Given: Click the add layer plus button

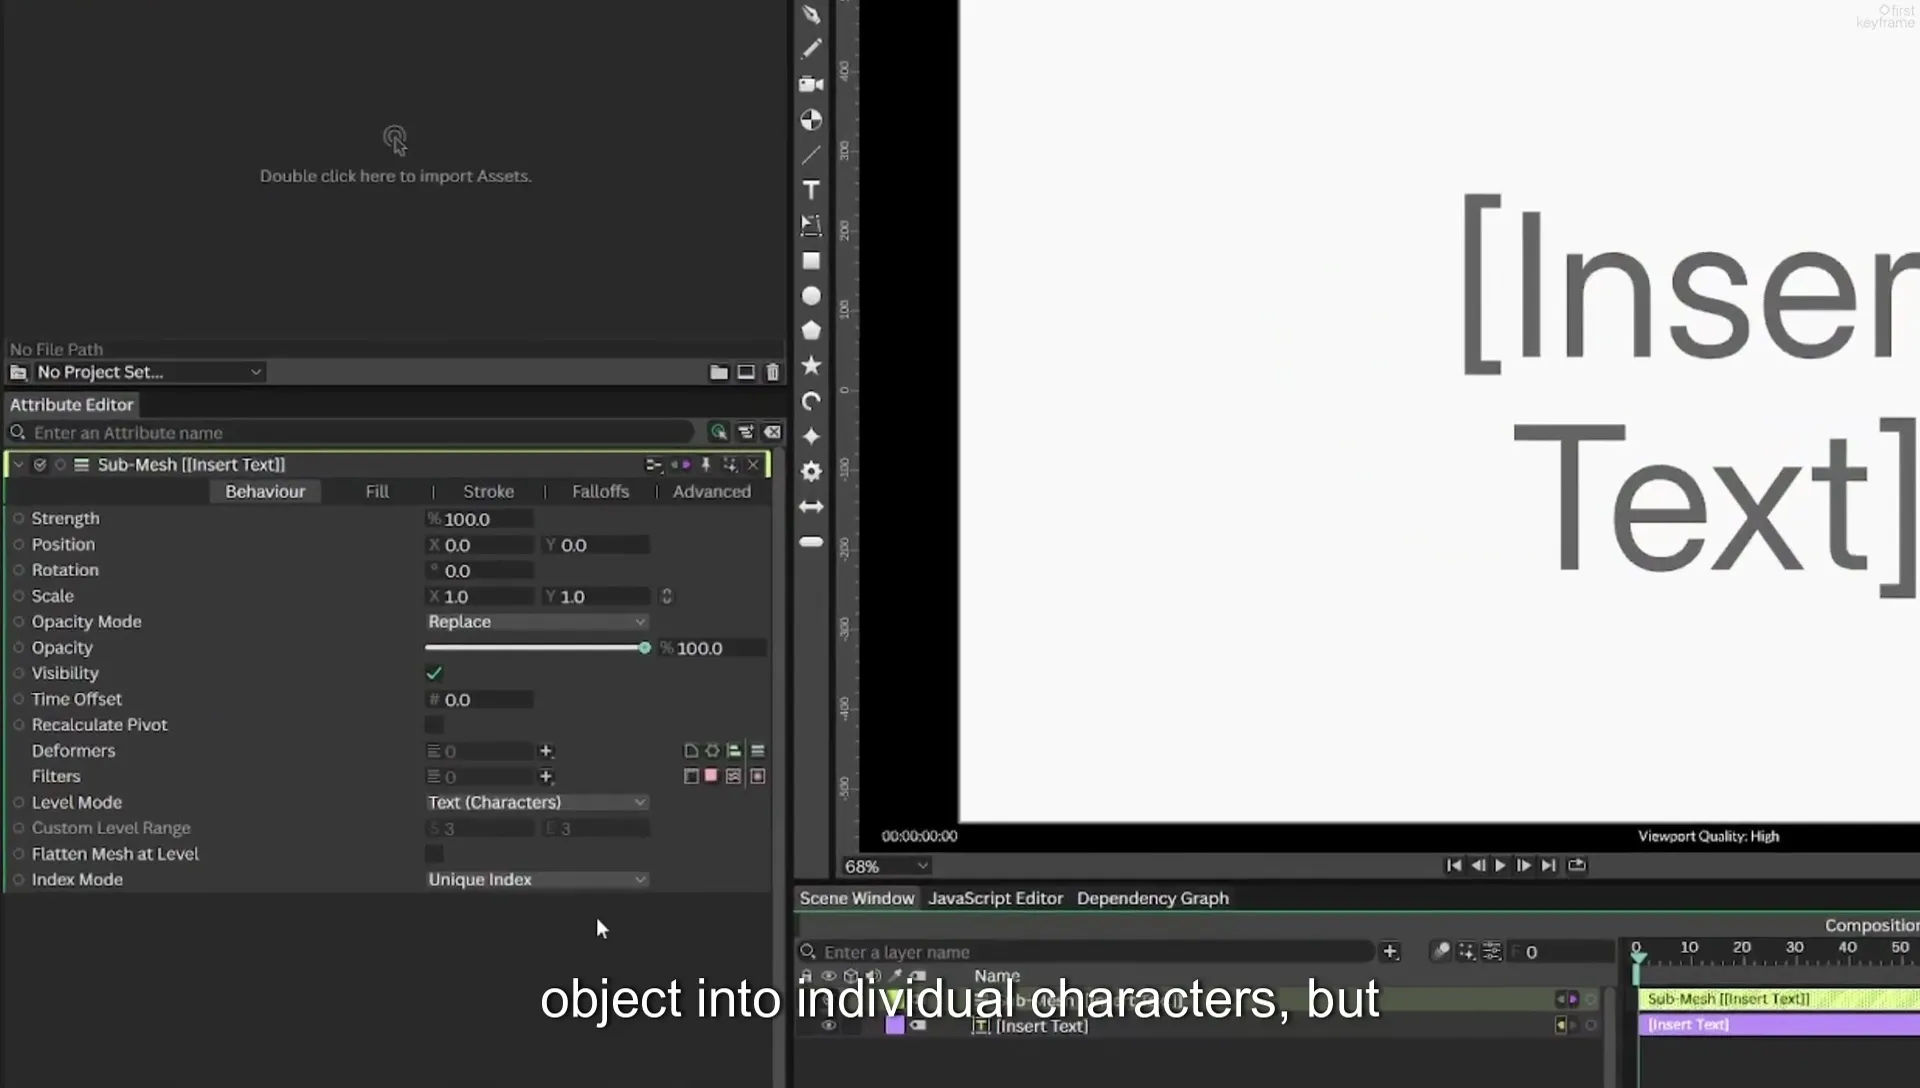Looking at the screenshot, I should tap(1390, 952).
